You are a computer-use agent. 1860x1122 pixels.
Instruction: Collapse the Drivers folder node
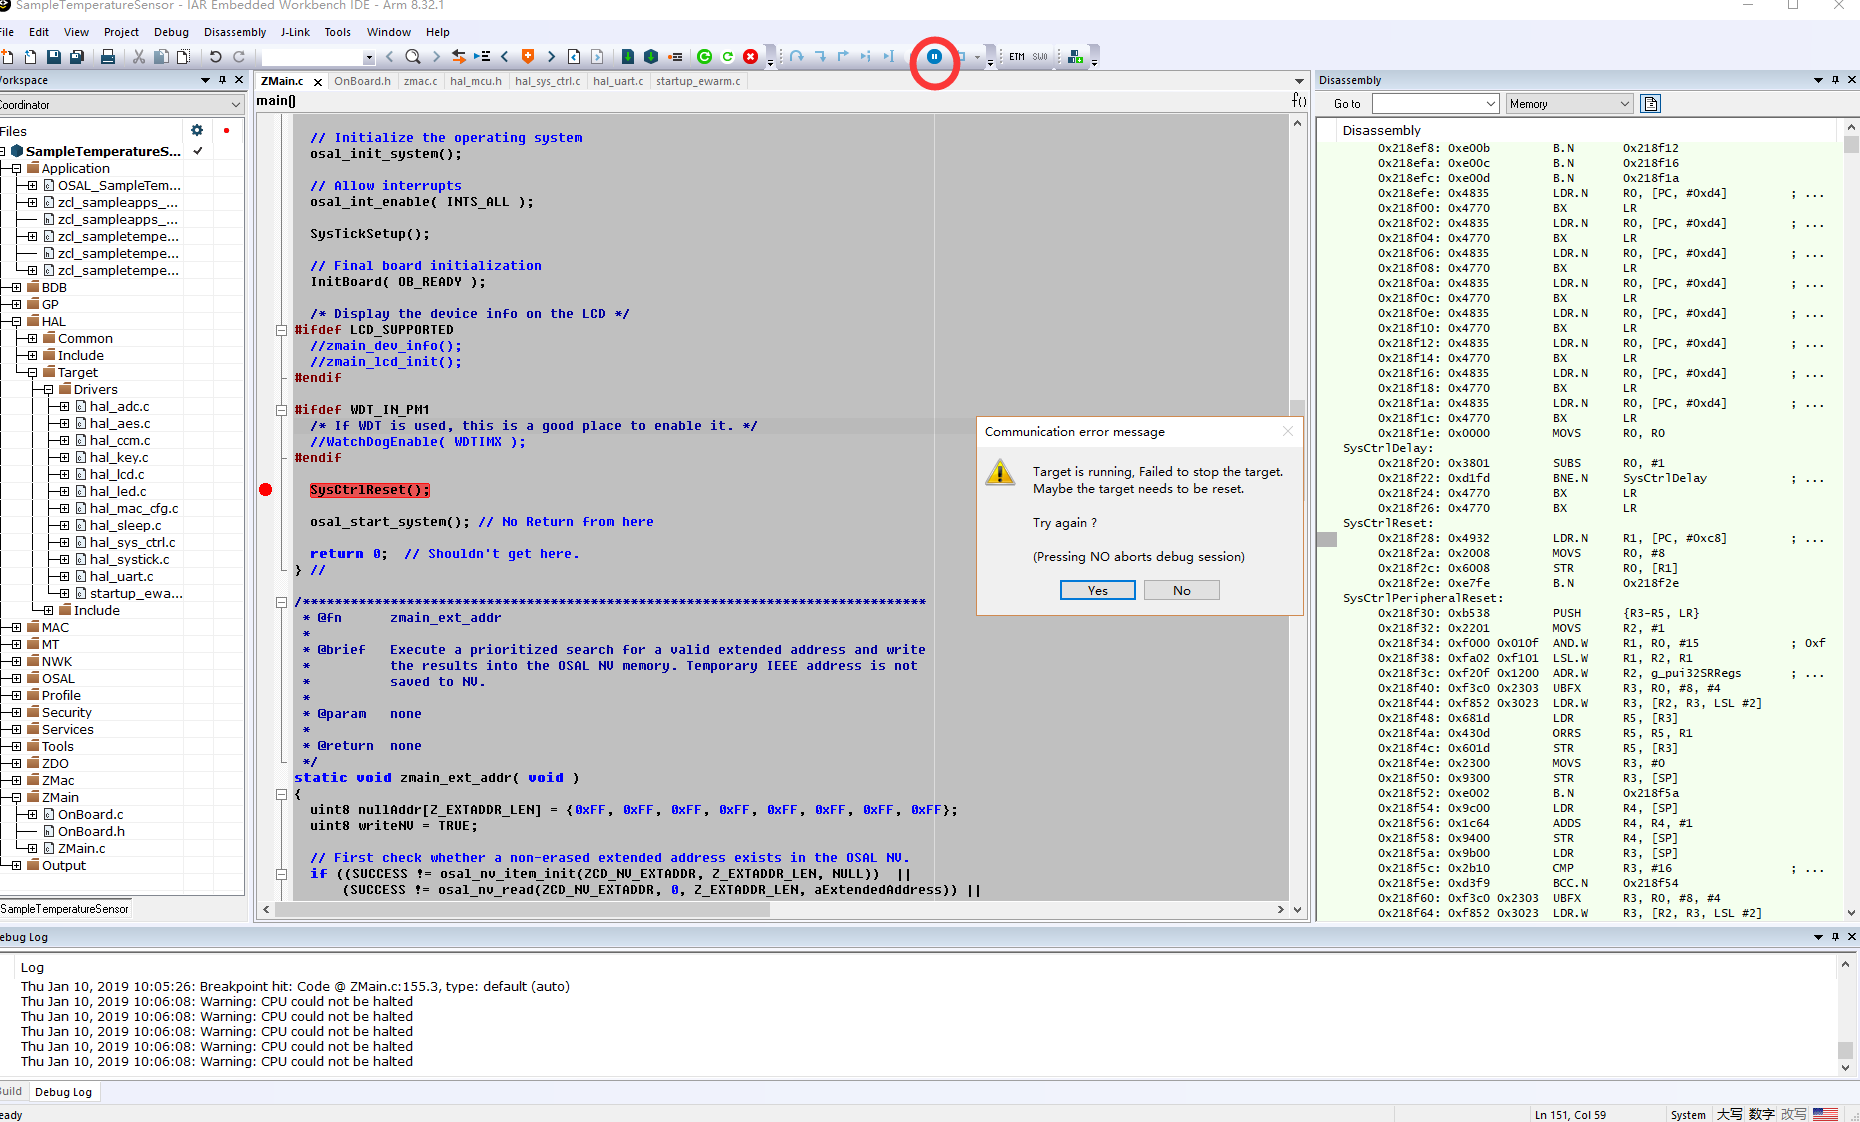tap(49, 390)
